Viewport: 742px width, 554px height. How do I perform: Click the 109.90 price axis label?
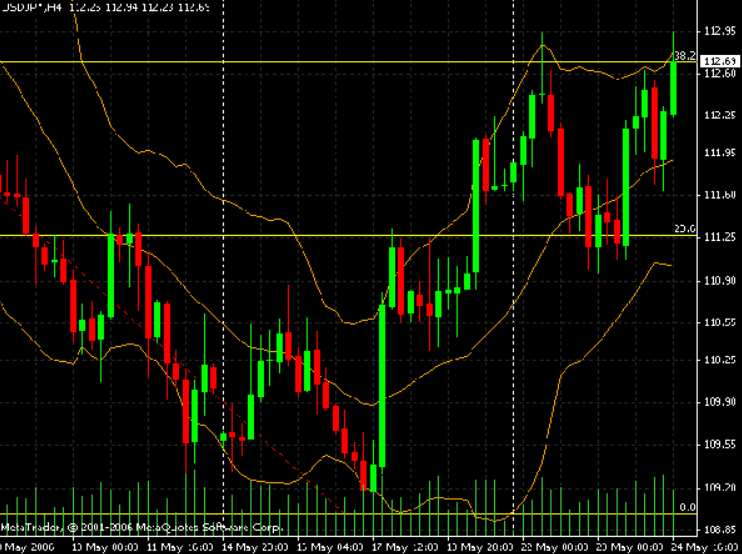(720, 402)
